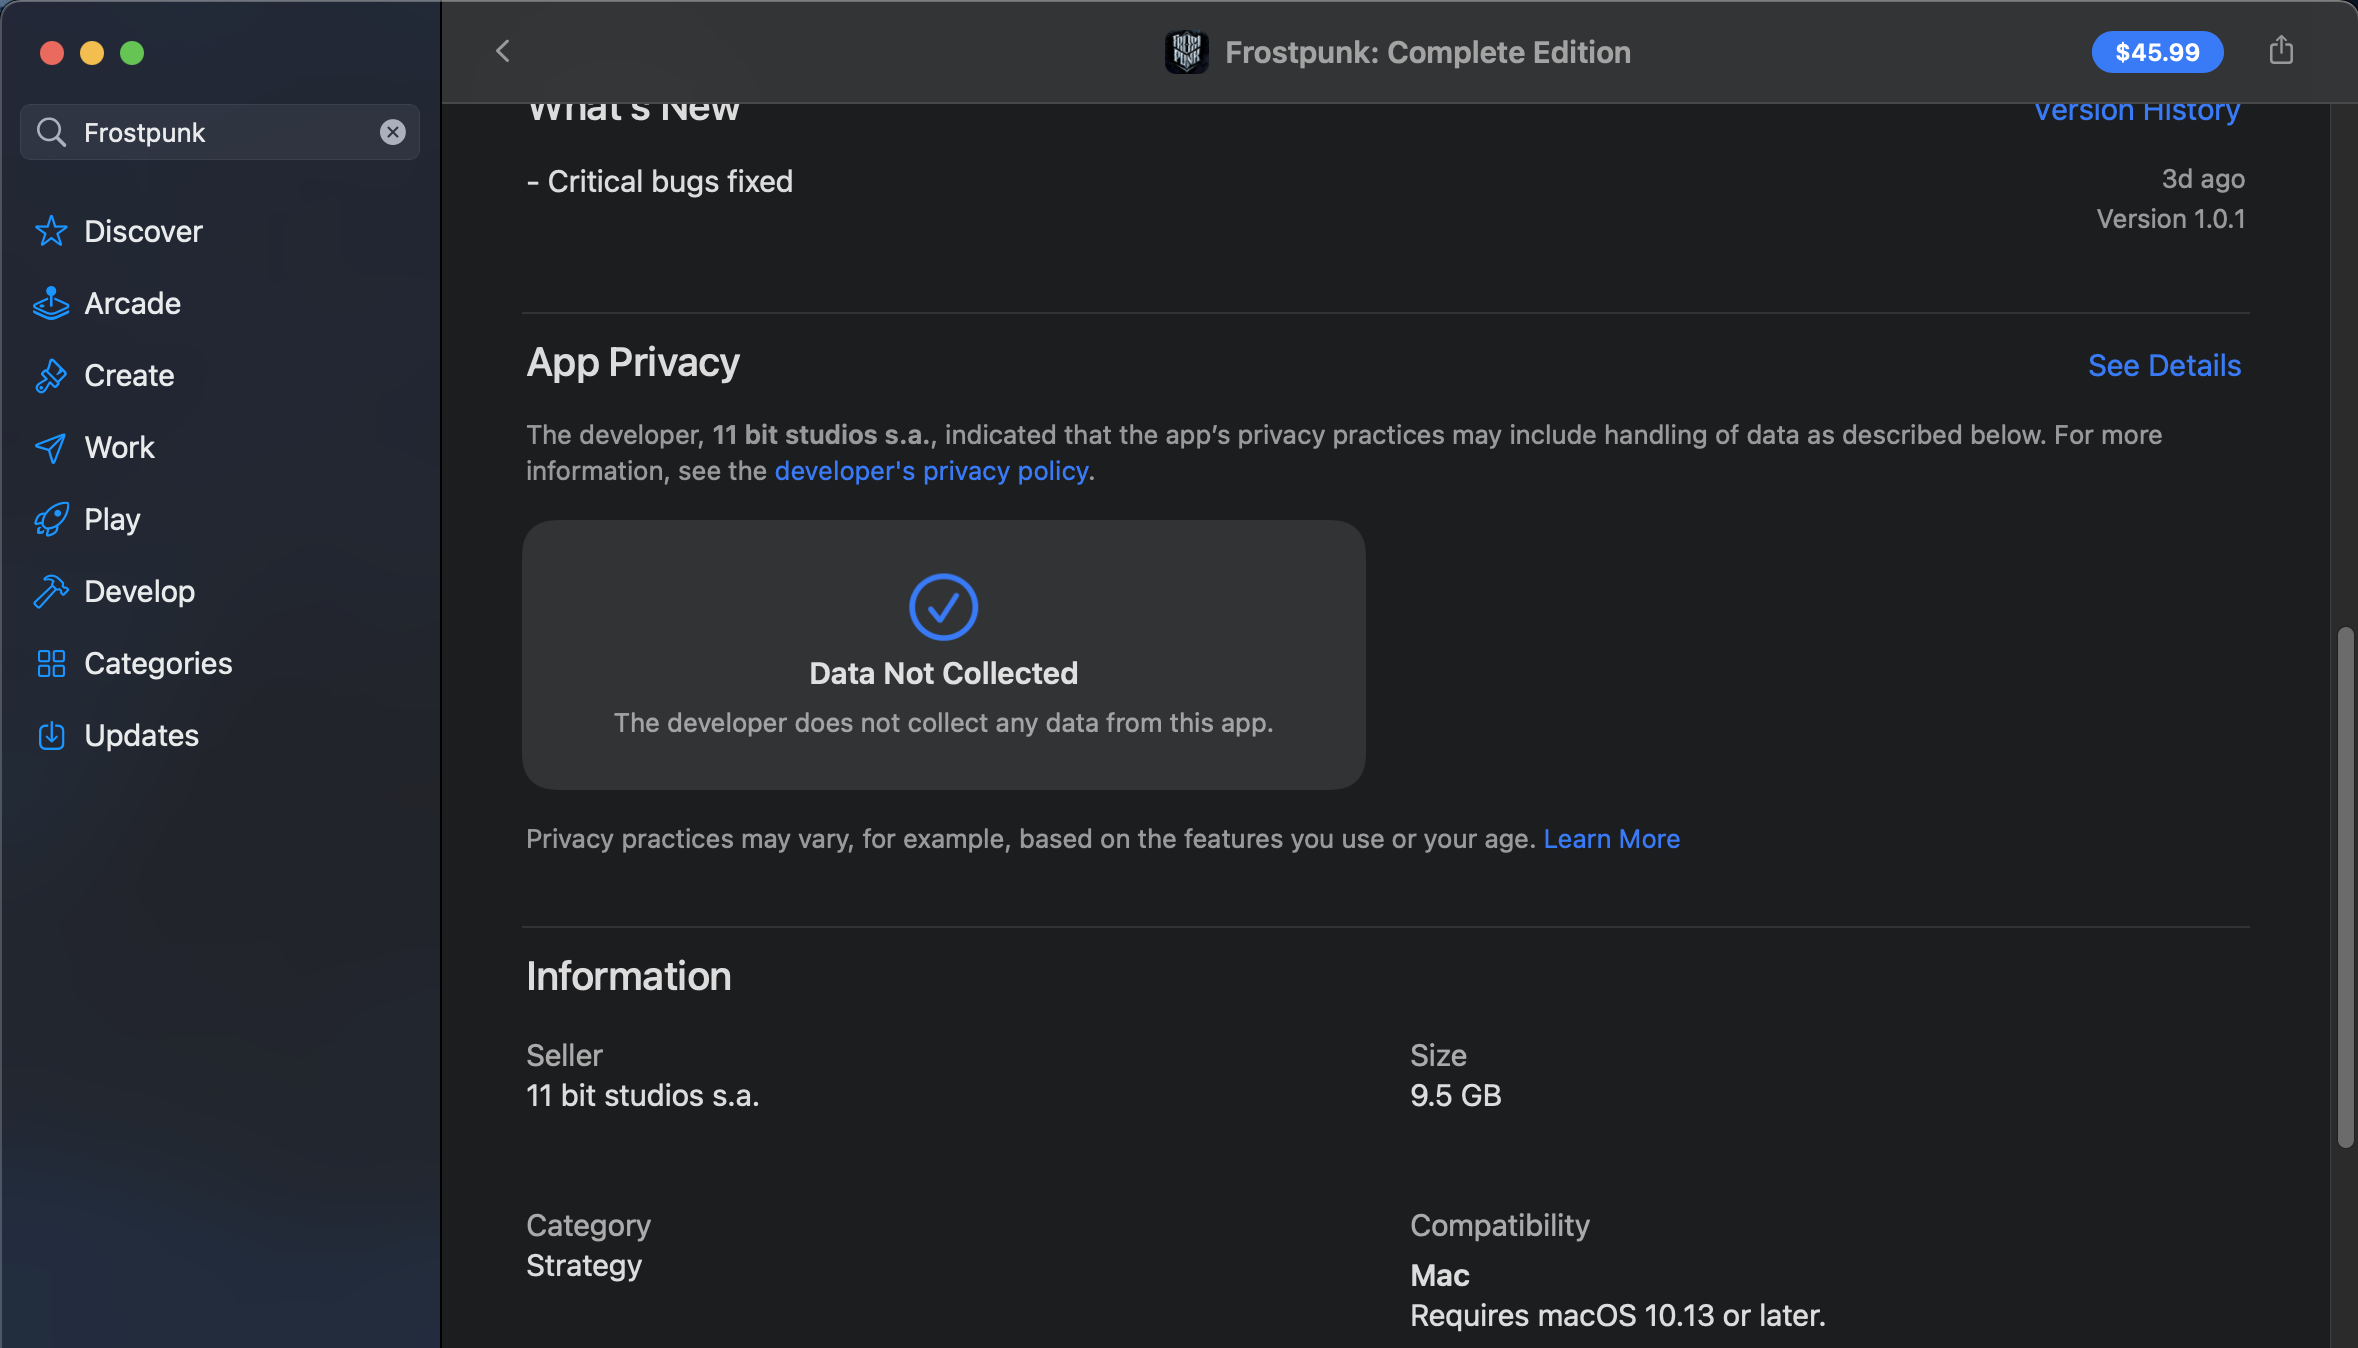Click the back chevron in the toolbar
Screen dimensions: 2358x1348
coord(503,51)
